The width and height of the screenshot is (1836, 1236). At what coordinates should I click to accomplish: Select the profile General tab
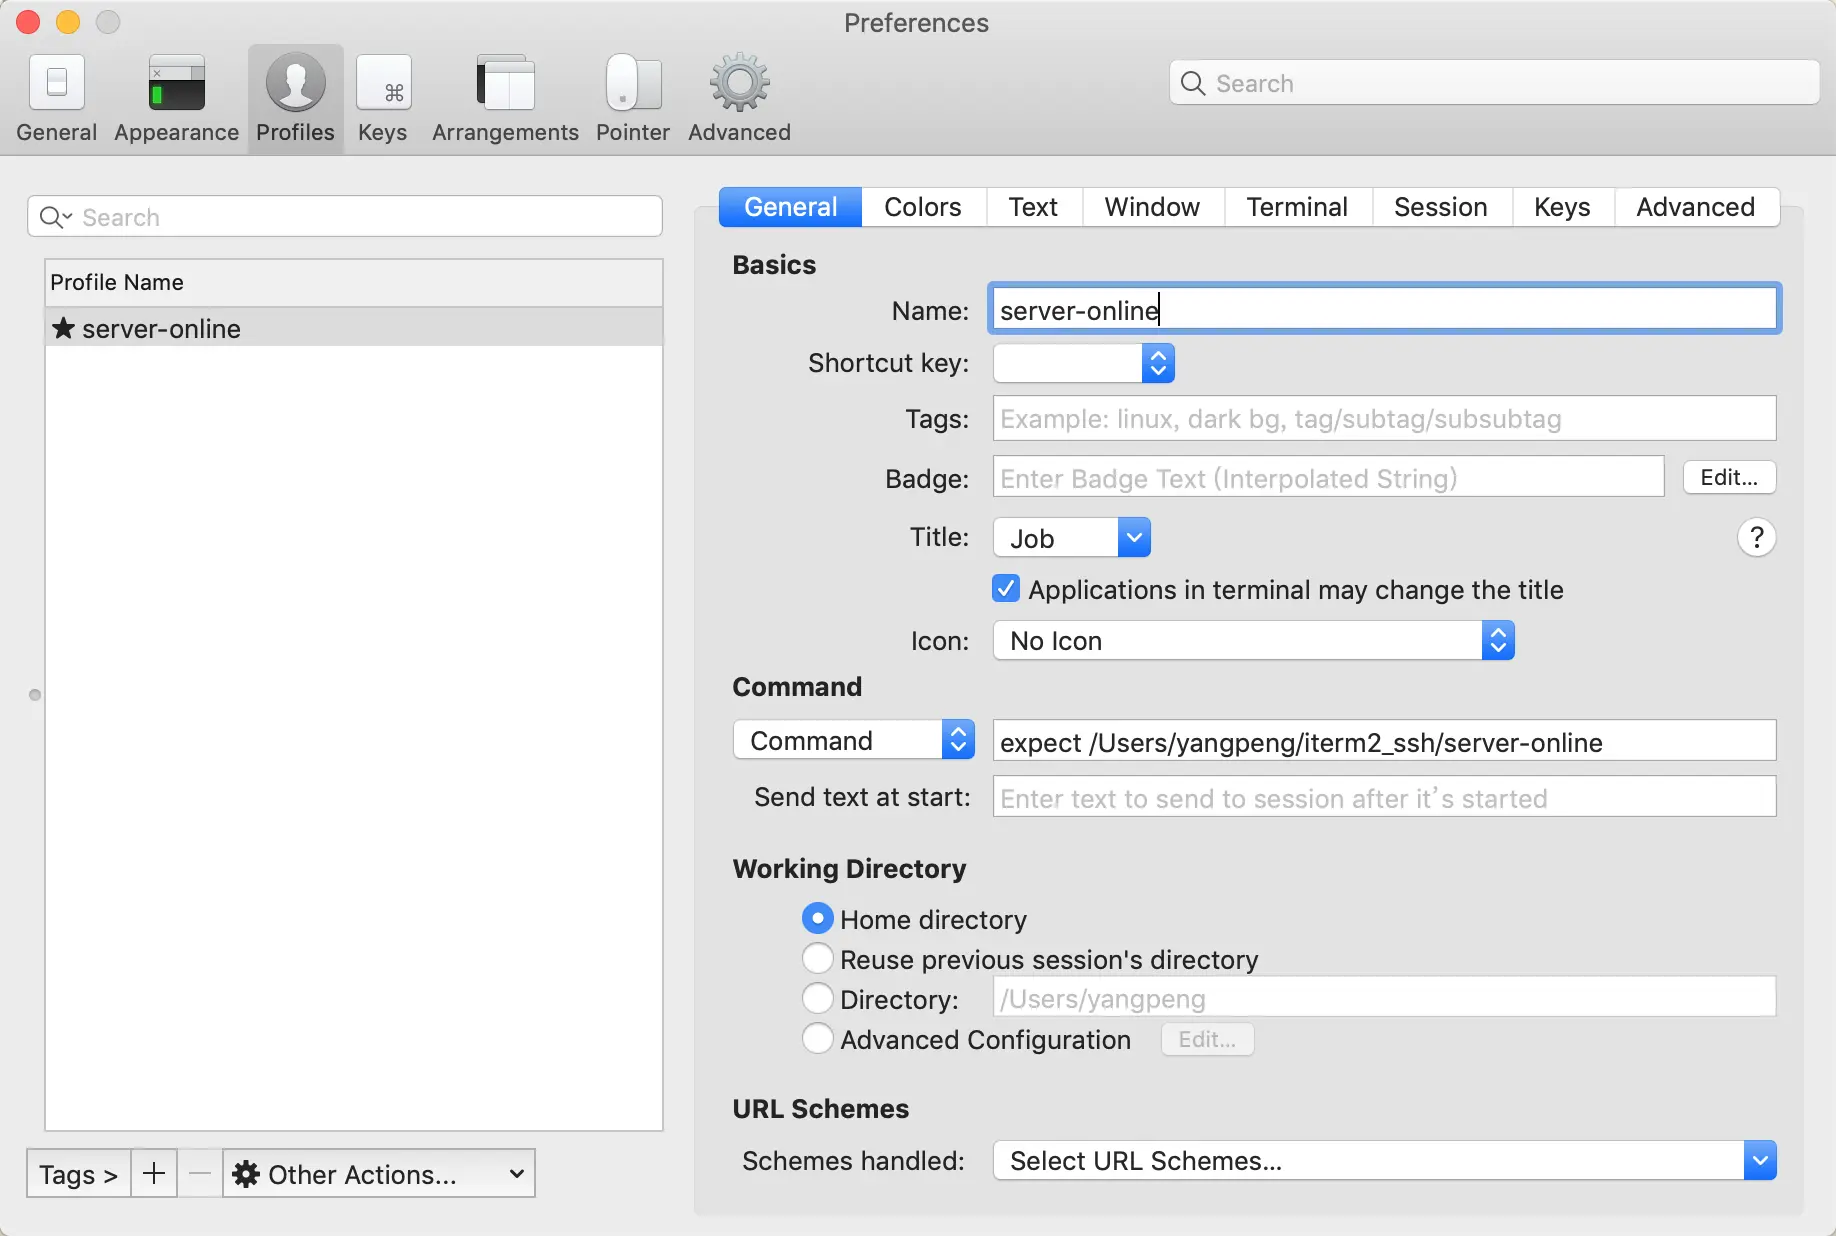[x=790, y=207]
